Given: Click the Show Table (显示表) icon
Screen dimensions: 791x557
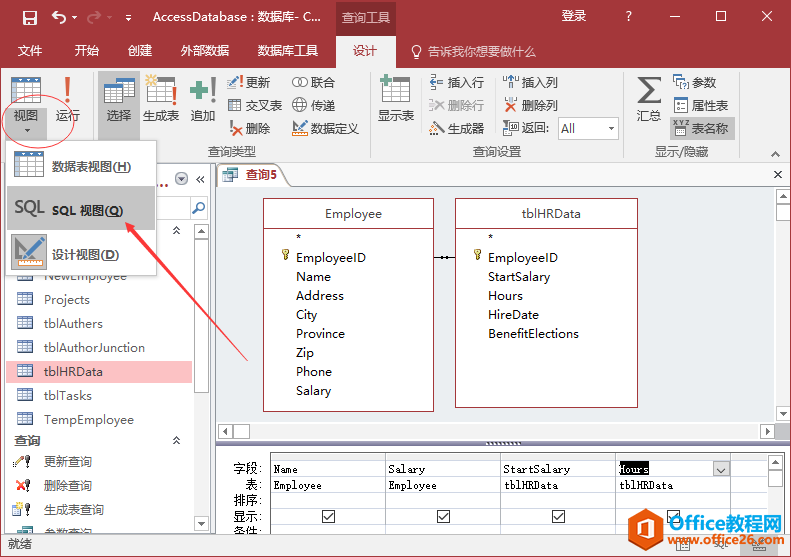Looking at the screenshot, I should click(395, 100).
